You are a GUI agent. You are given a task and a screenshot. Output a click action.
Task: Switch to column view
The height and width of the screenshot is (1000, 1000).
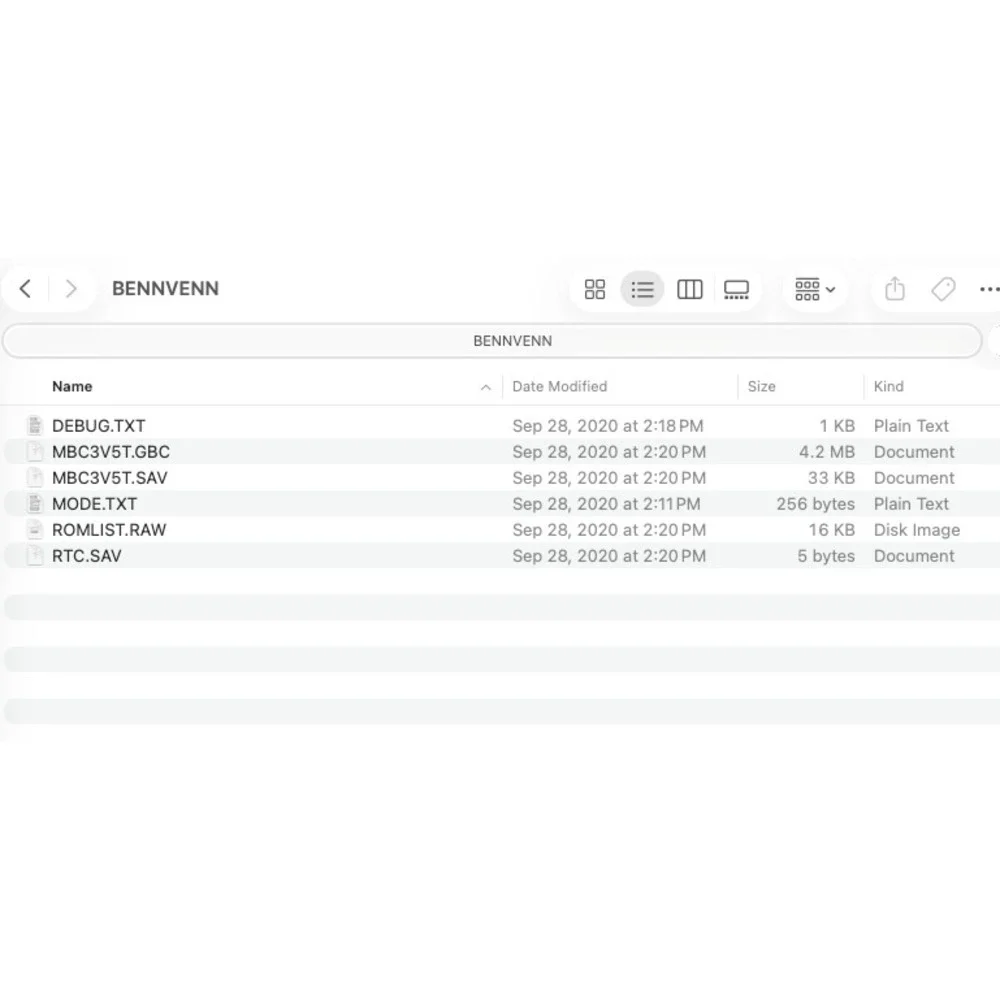tap(689, 290)
